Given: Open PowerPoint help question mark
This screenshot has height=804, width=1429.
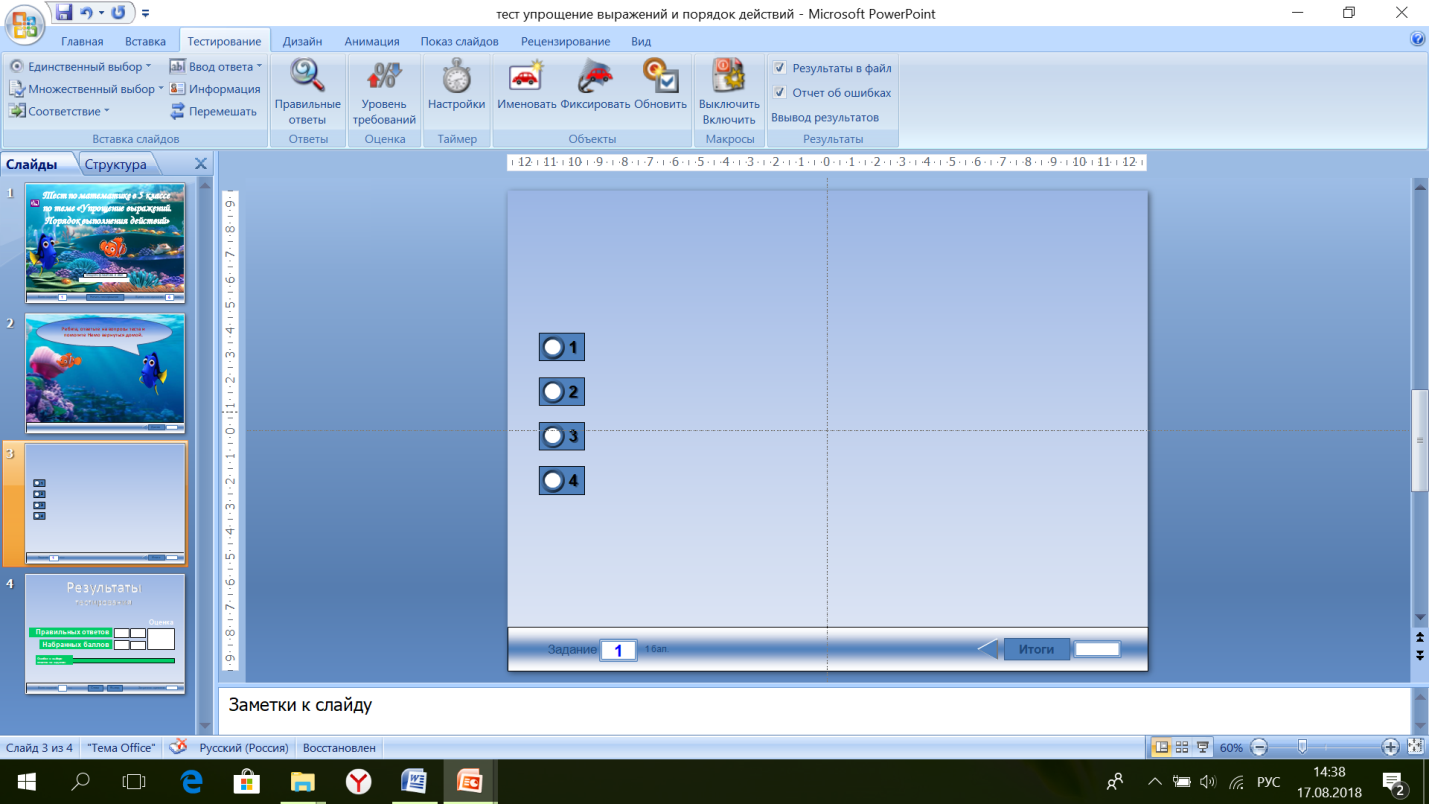Looking at the screenshot, I should click(x=1417, y=40).
